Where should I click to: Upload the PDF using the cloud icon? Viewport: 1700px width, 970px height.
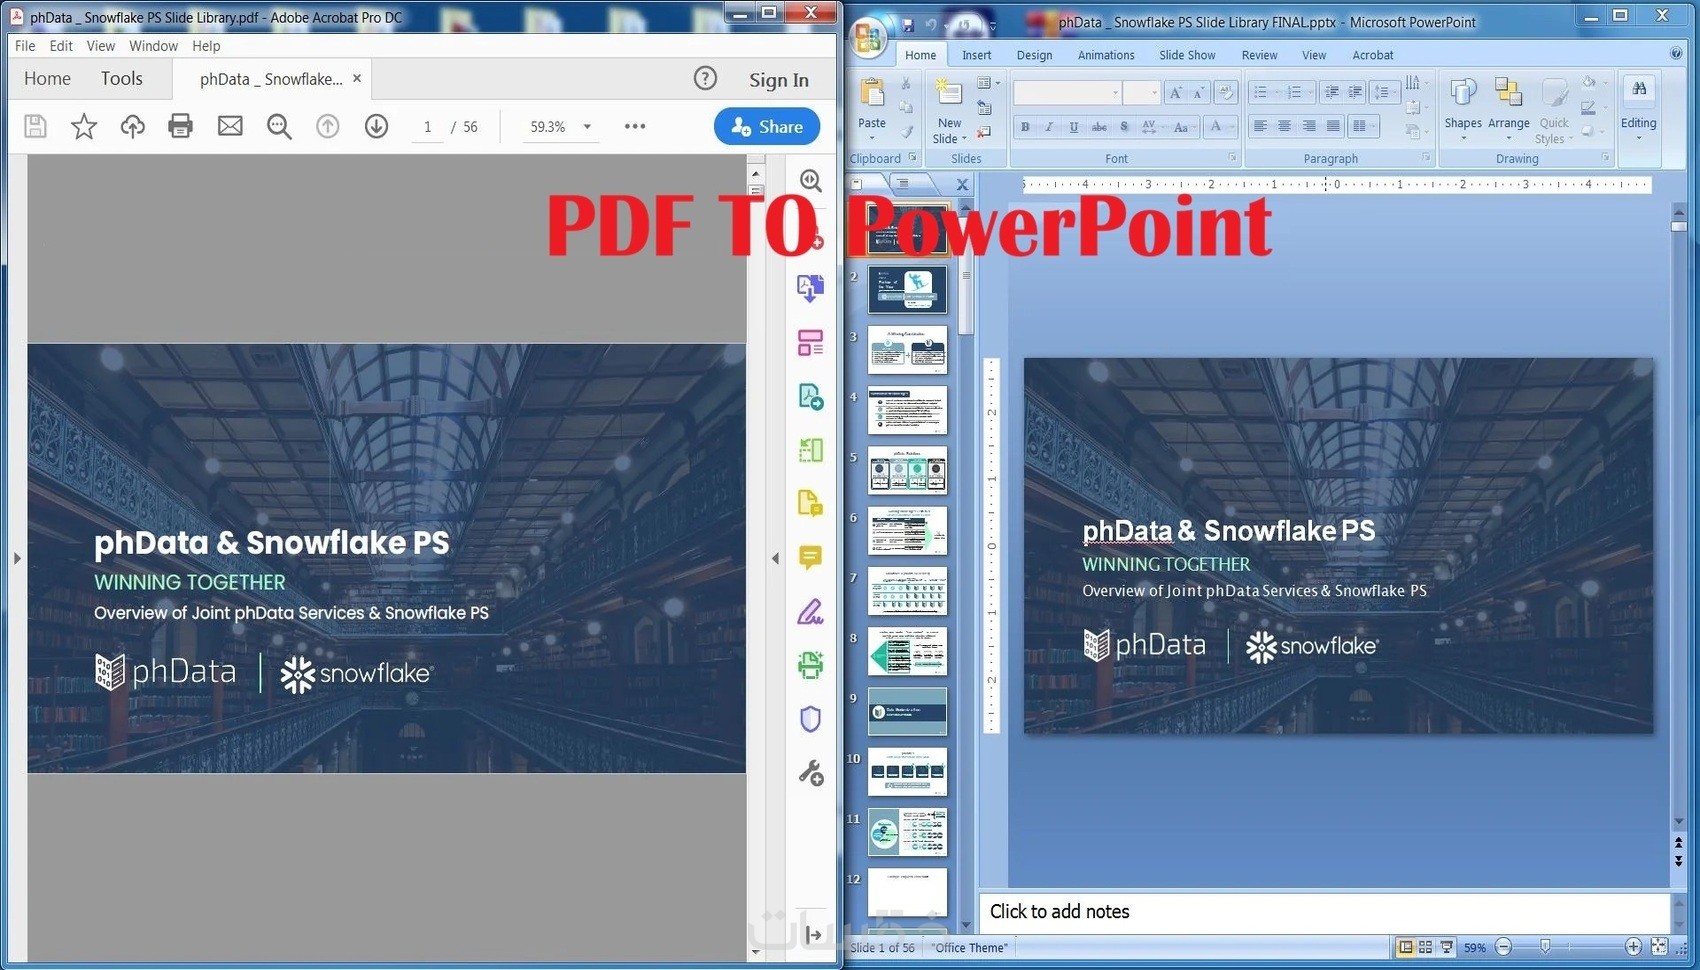[132, 126]
